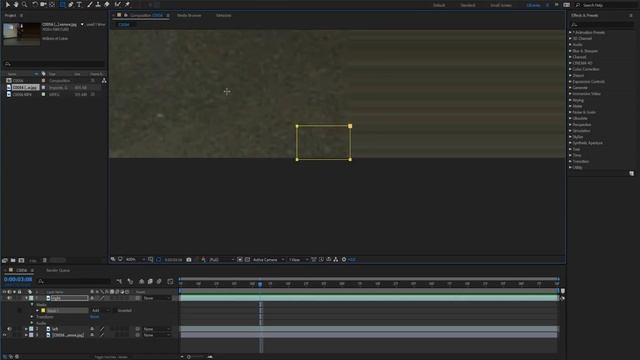Expand the Transition effects category

click(570, 161)
